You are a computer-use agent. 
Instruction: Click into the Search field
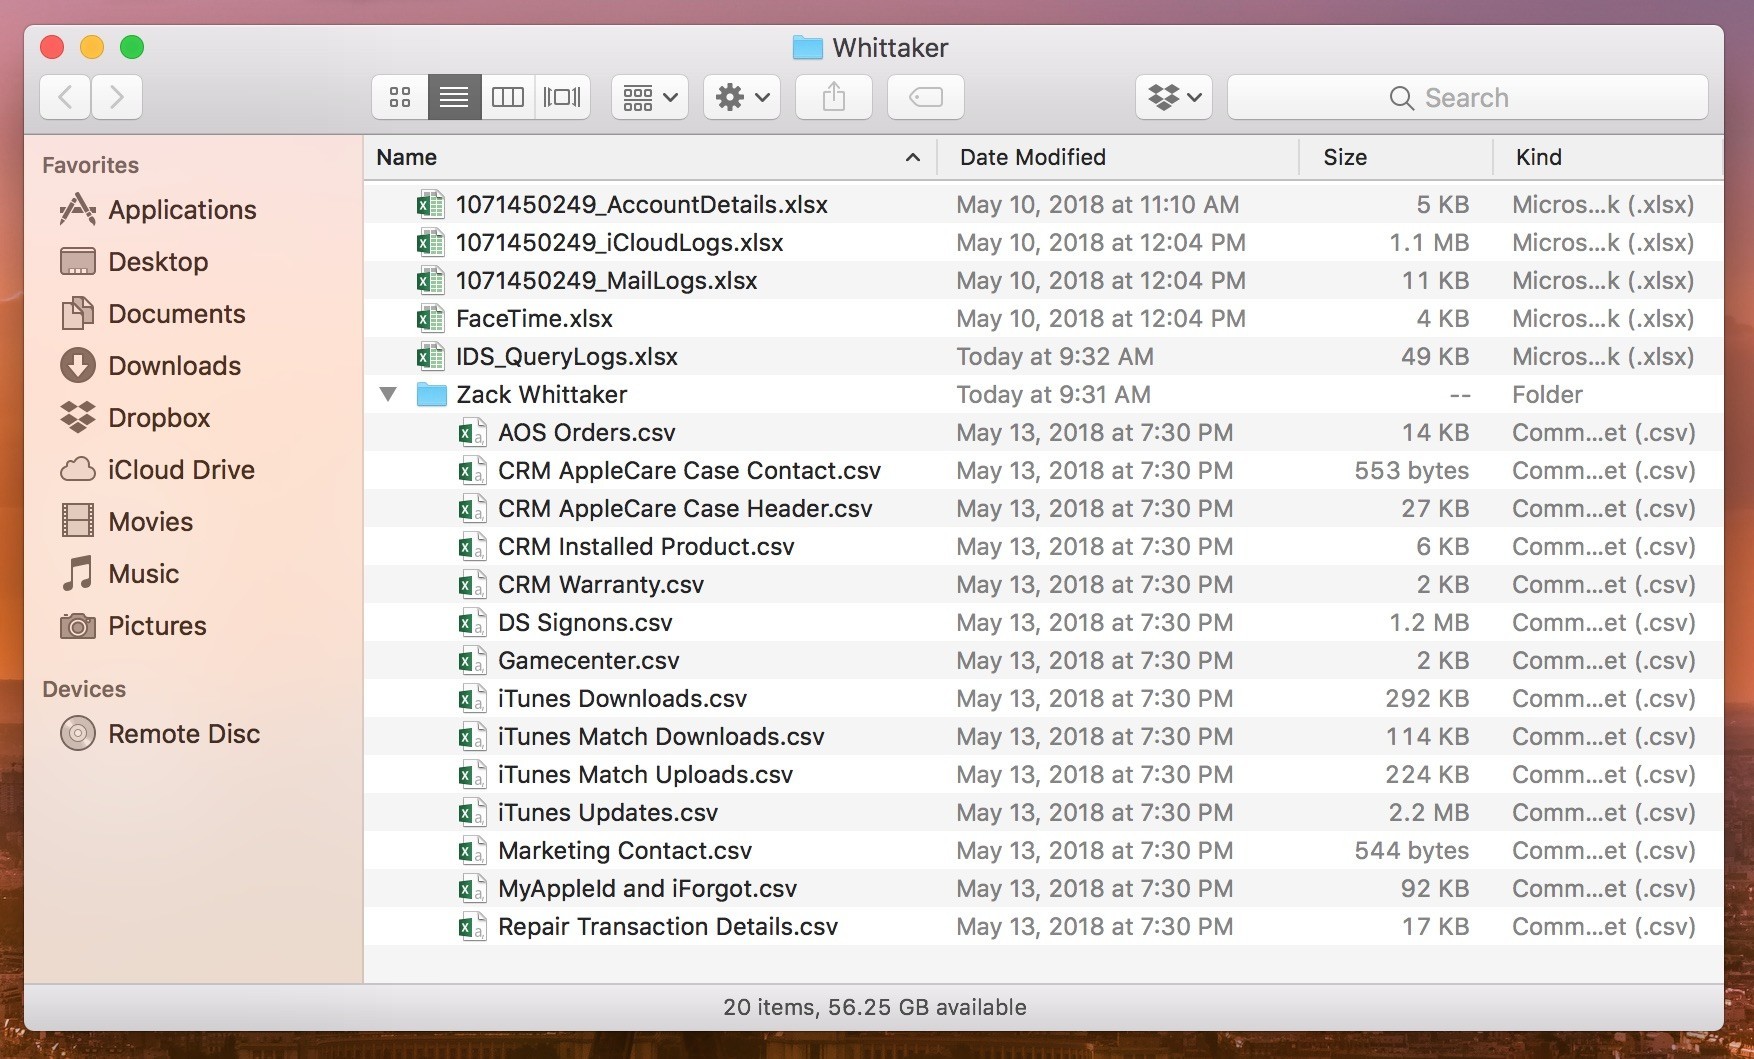pyautogui.click(x=1467, y=97)
